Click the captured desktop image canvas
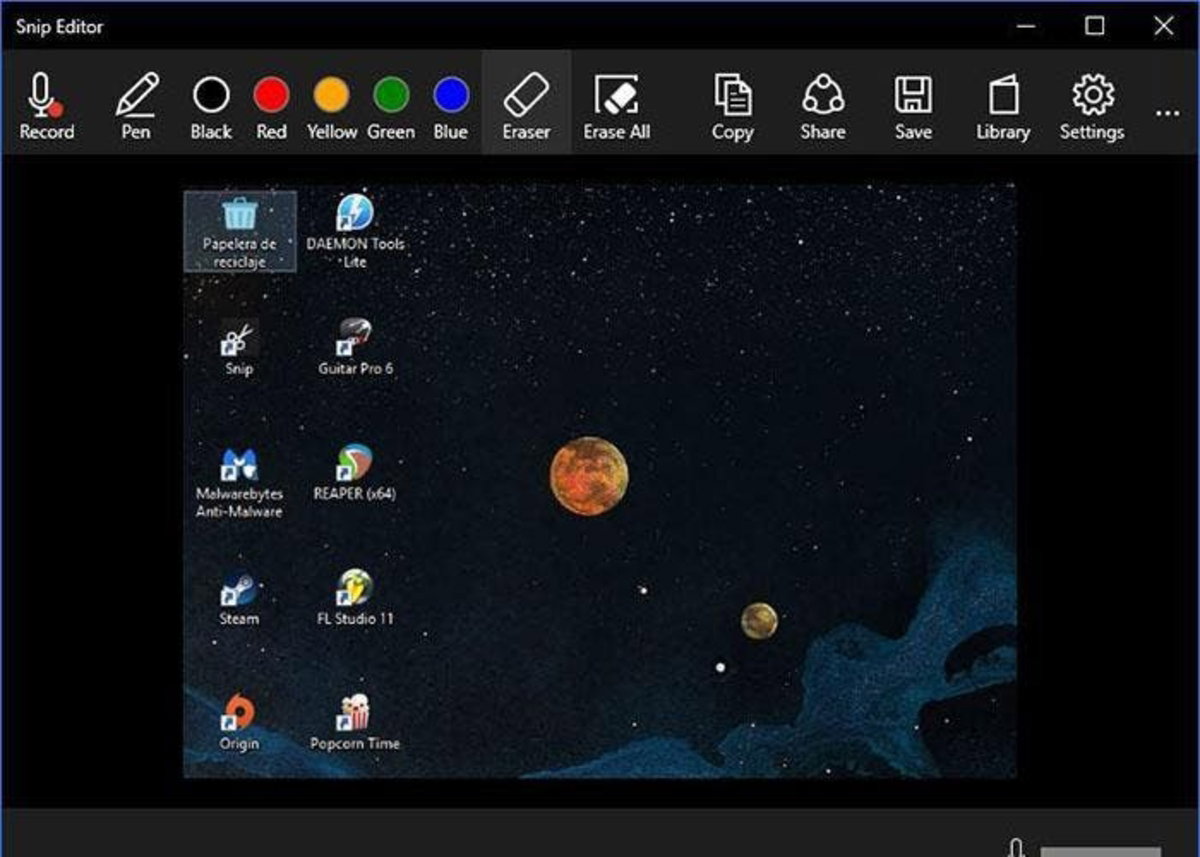Image resolution: width=1200 pixels, height=857 pixels. 600,481
